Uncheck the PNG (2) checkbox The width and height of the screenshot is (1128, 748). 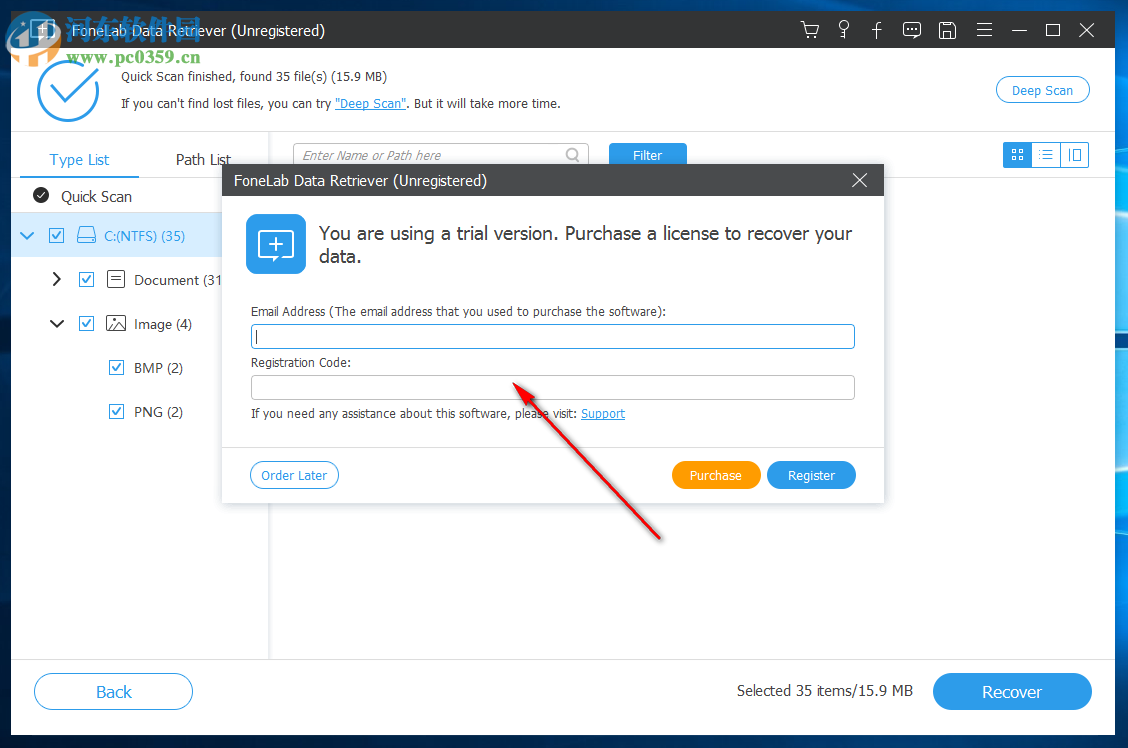[117, 411]
